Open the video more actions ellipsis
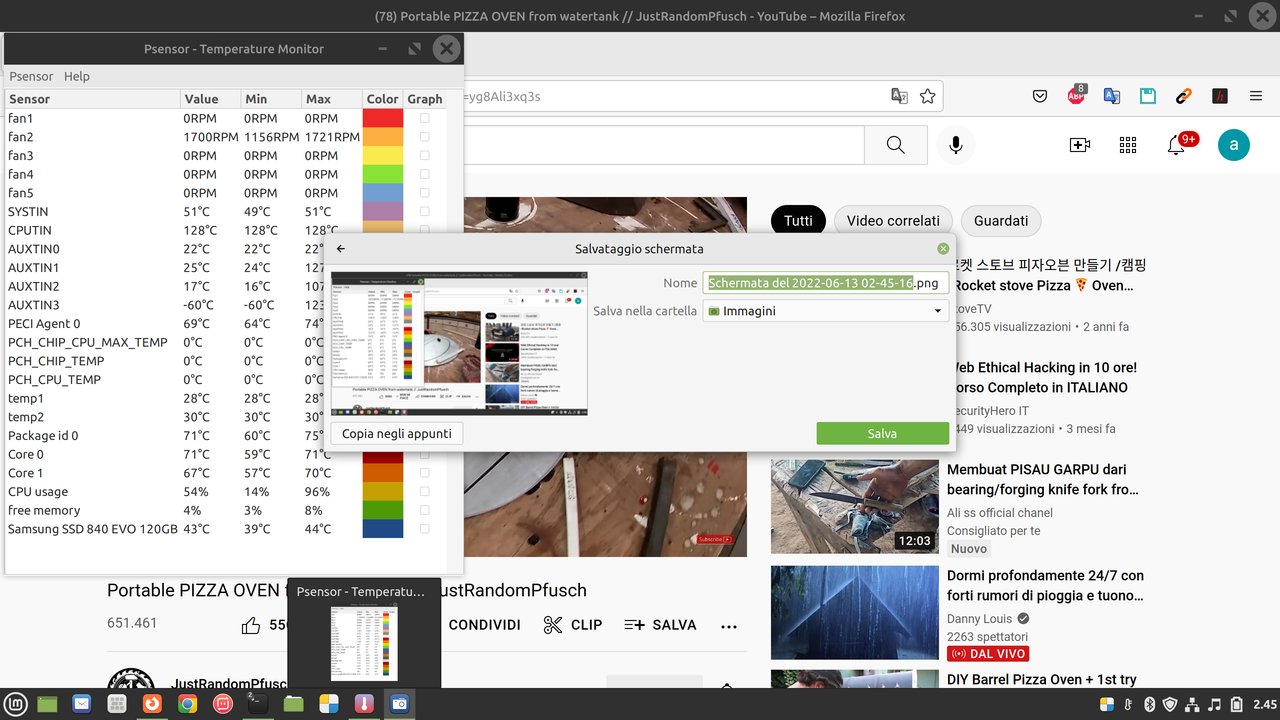This screenshot has width=1280, height=720. point(728,626)
